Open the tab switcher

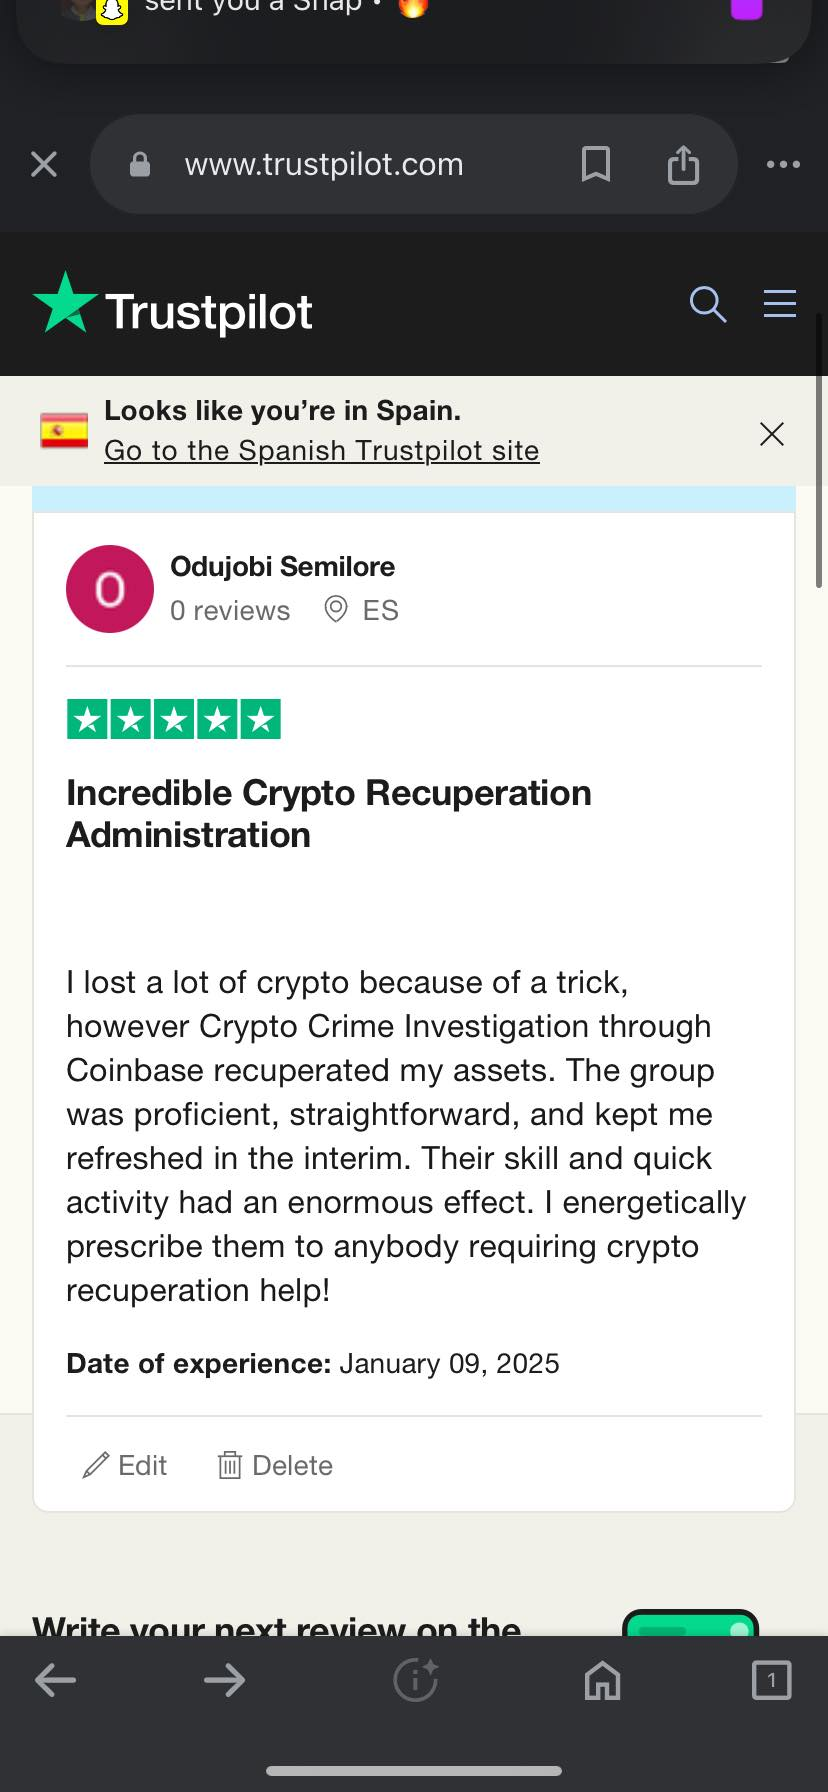[x=771, y=1680]
